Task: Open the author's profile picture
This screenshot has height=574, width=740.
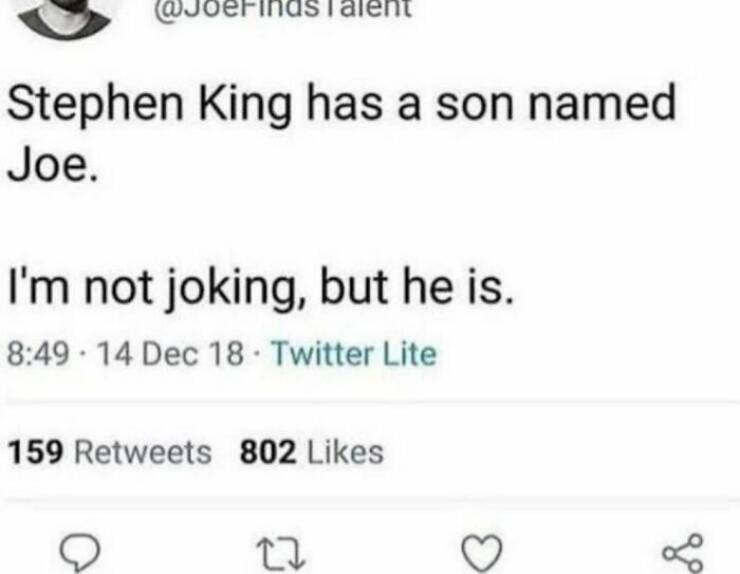Action: point(64,14)
